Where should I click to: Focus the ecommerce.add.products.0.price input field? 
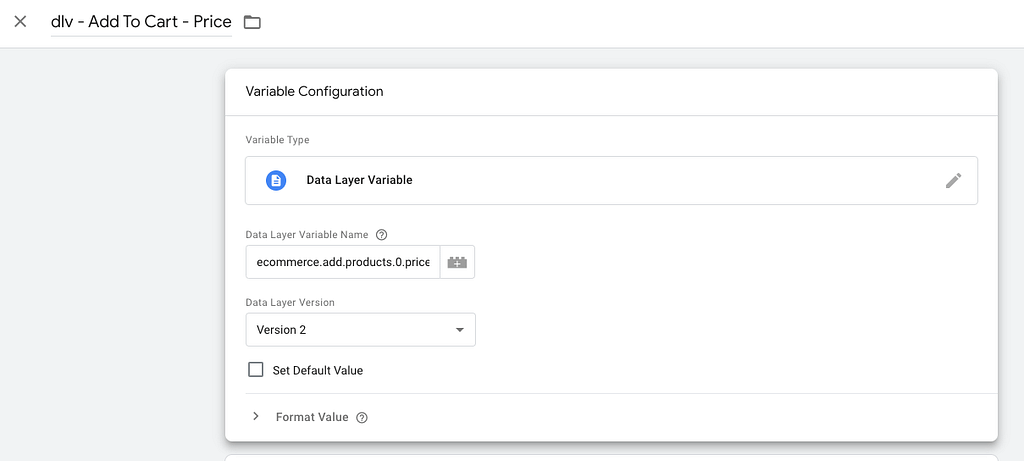point(343,262)
